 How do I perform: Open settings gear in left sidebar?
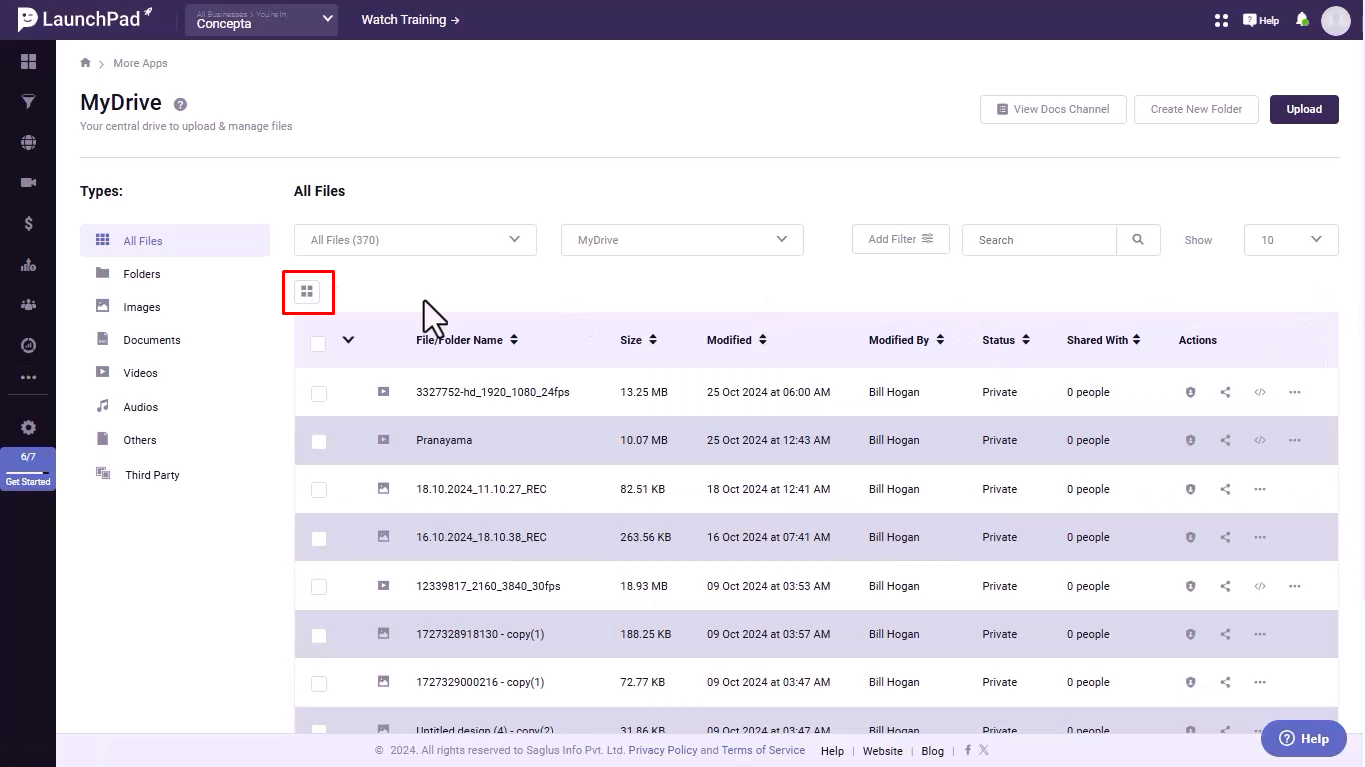pos(28,427)
